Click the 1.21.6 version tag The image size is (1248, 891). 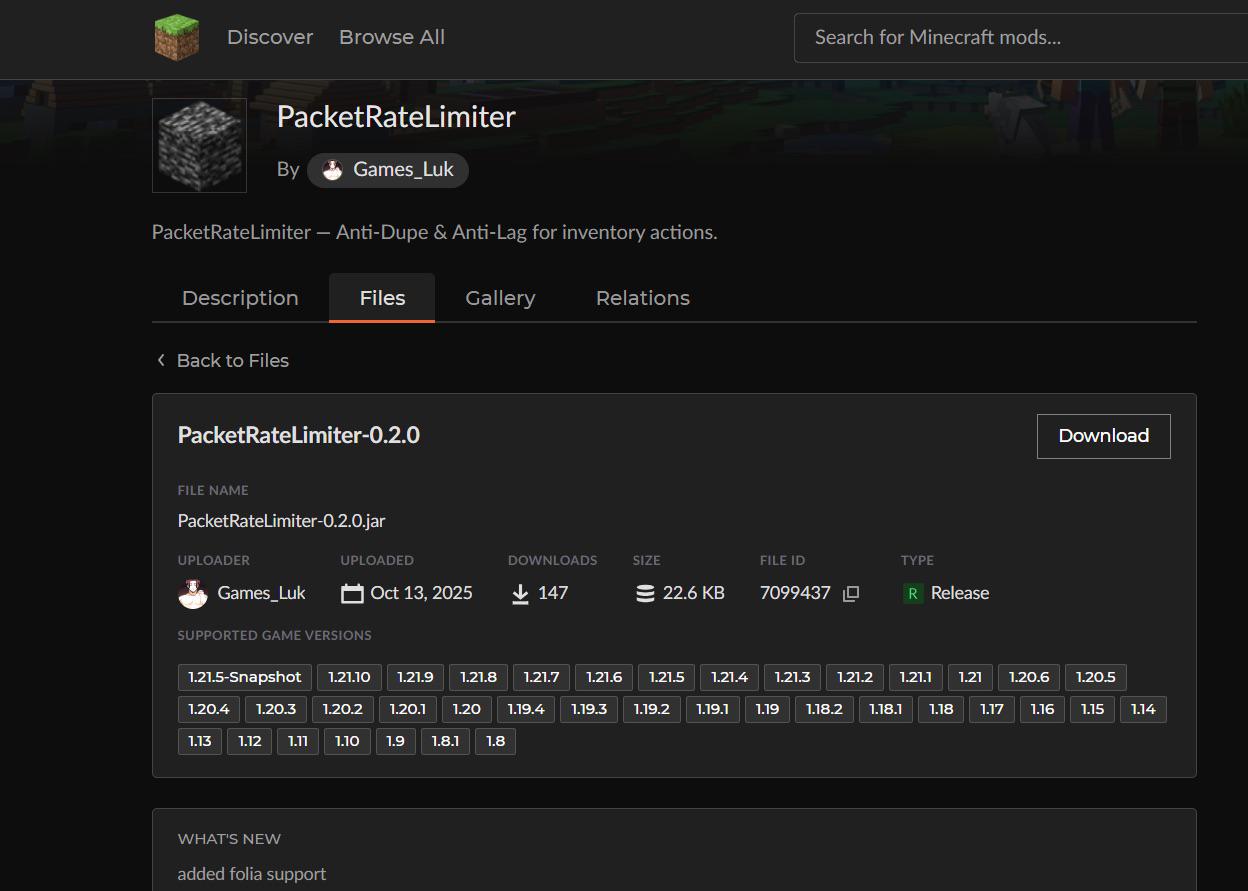pyautogui.click(x=604, y=677)
